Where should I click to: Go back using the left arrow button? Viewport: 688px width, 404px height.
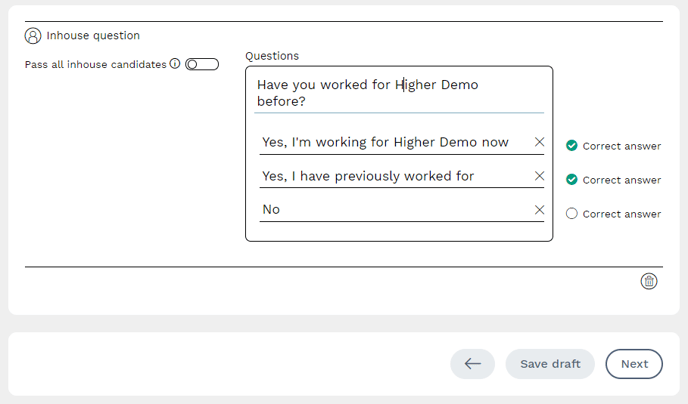pyautogui.click(x=473, y=364)
